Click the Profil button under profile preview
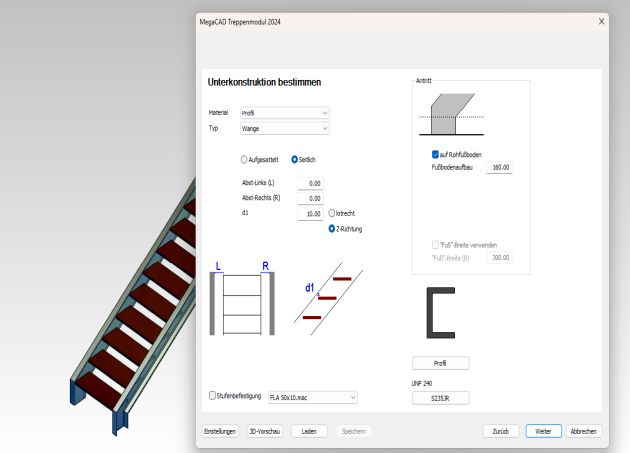The width and height of the screenshot is (630, 453). (440, 363)
